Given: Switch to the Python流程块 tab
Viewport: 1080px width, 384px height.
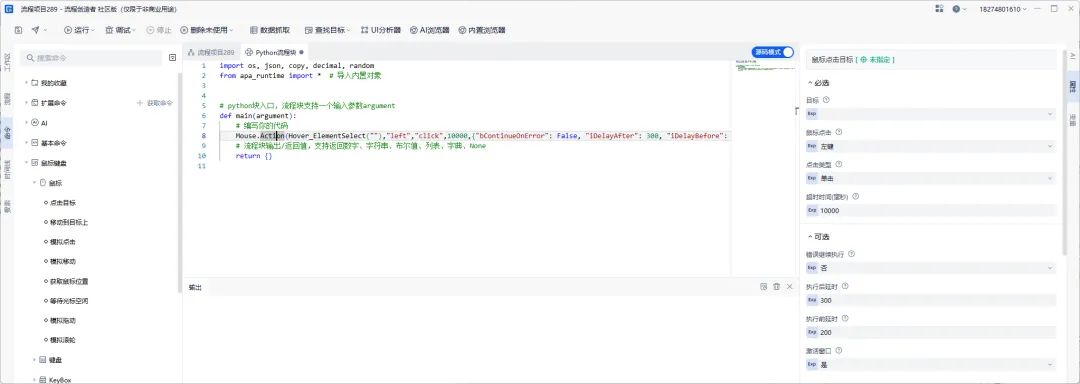Looking at the screenshot, I should (274, 52).
